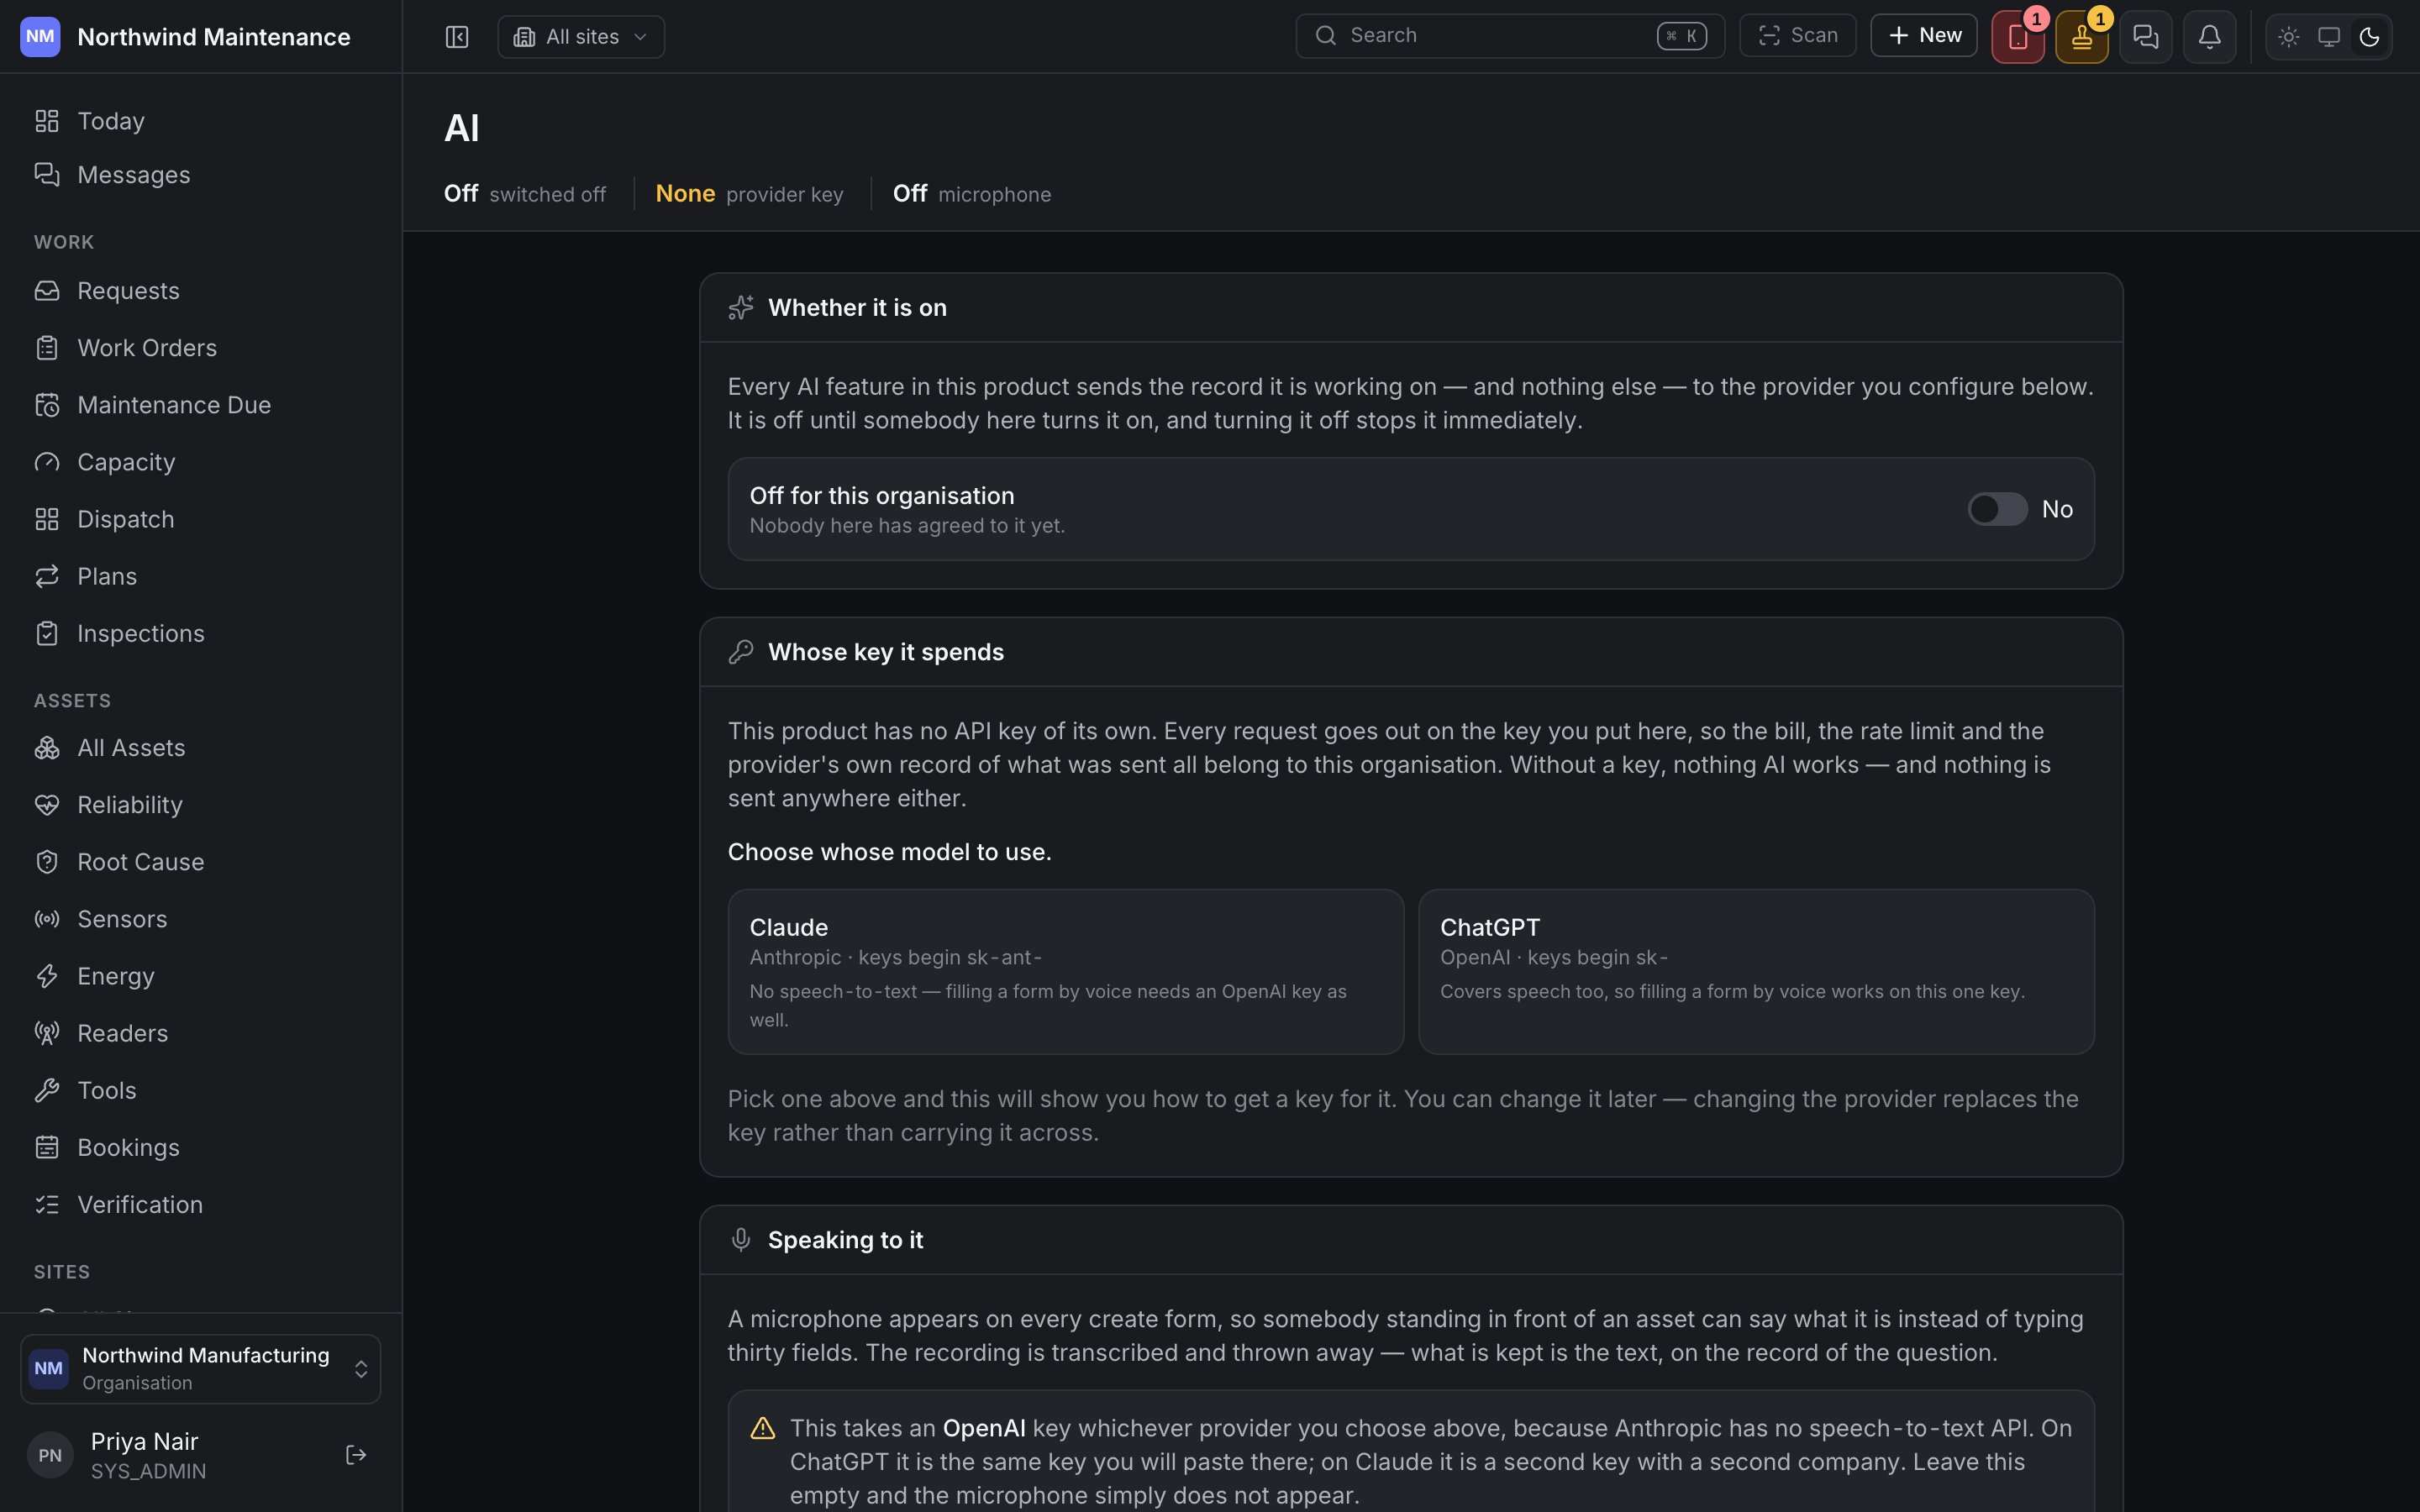Click the Maintenance Due calendar icon
Viewport: 2420px width, 1512px height.
pyautogui.click(x=47, y=405)
